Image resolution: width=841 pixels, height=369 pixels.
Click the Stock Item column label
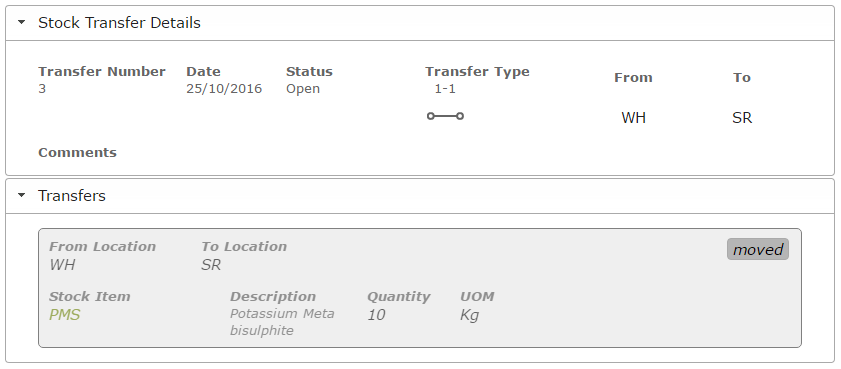point(90,297)
